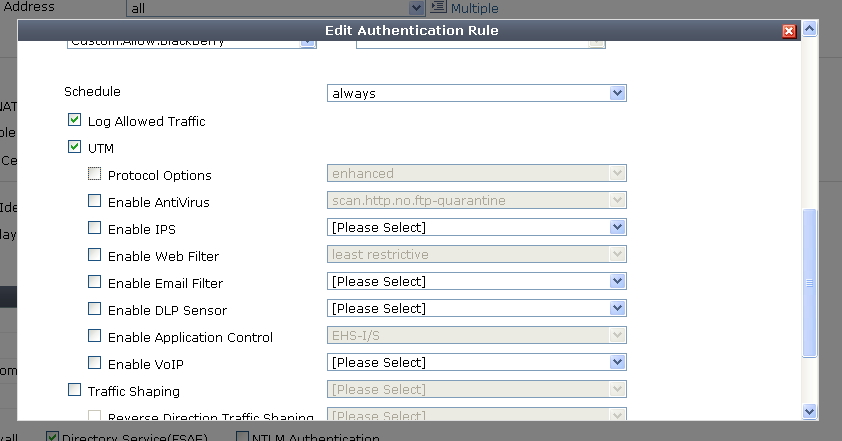Viewport: 842px width, 441px height.
Task: Uncheck Log Allowed Traffic
Action: (x=75, y=120)
